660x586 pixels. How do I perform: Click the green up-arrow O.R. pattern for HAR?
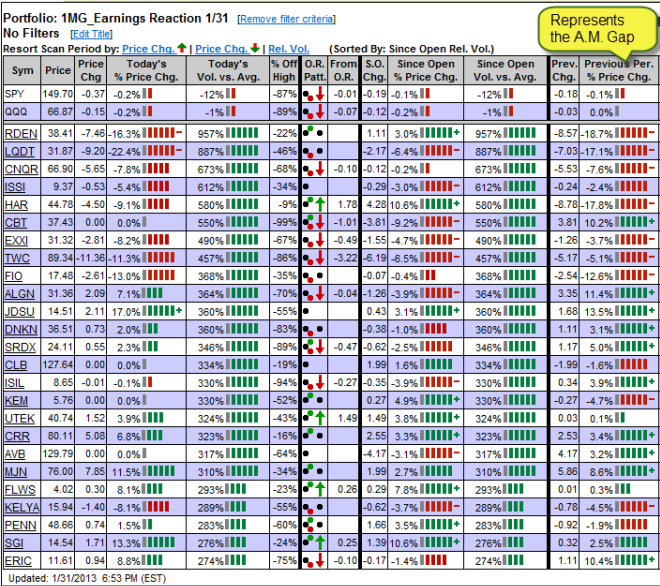[x=318, y=204]
